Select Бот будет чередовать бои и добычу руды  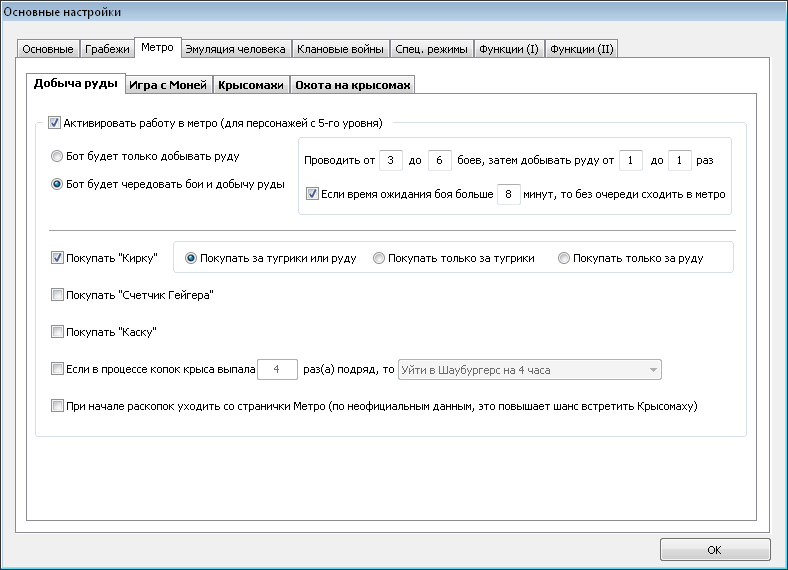(57, 184)
